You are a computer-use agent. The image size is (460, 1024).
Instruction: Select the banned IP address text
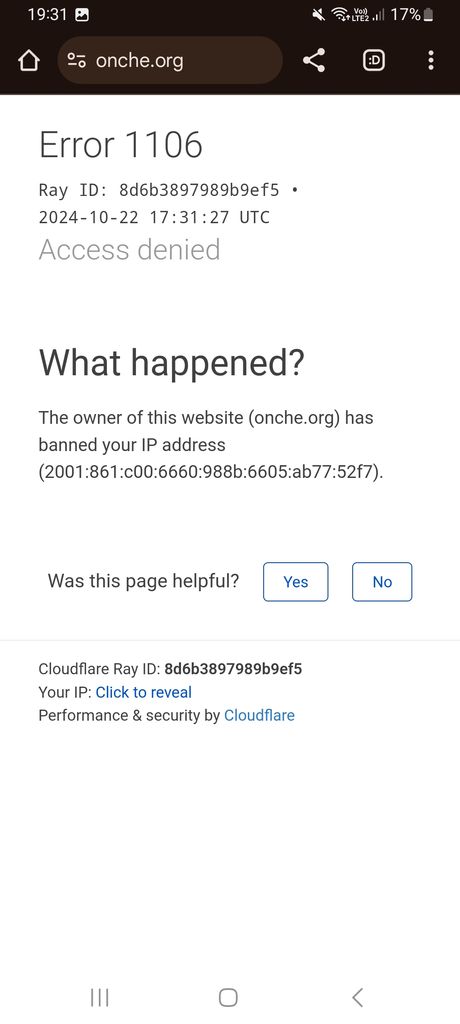point(210,472)
